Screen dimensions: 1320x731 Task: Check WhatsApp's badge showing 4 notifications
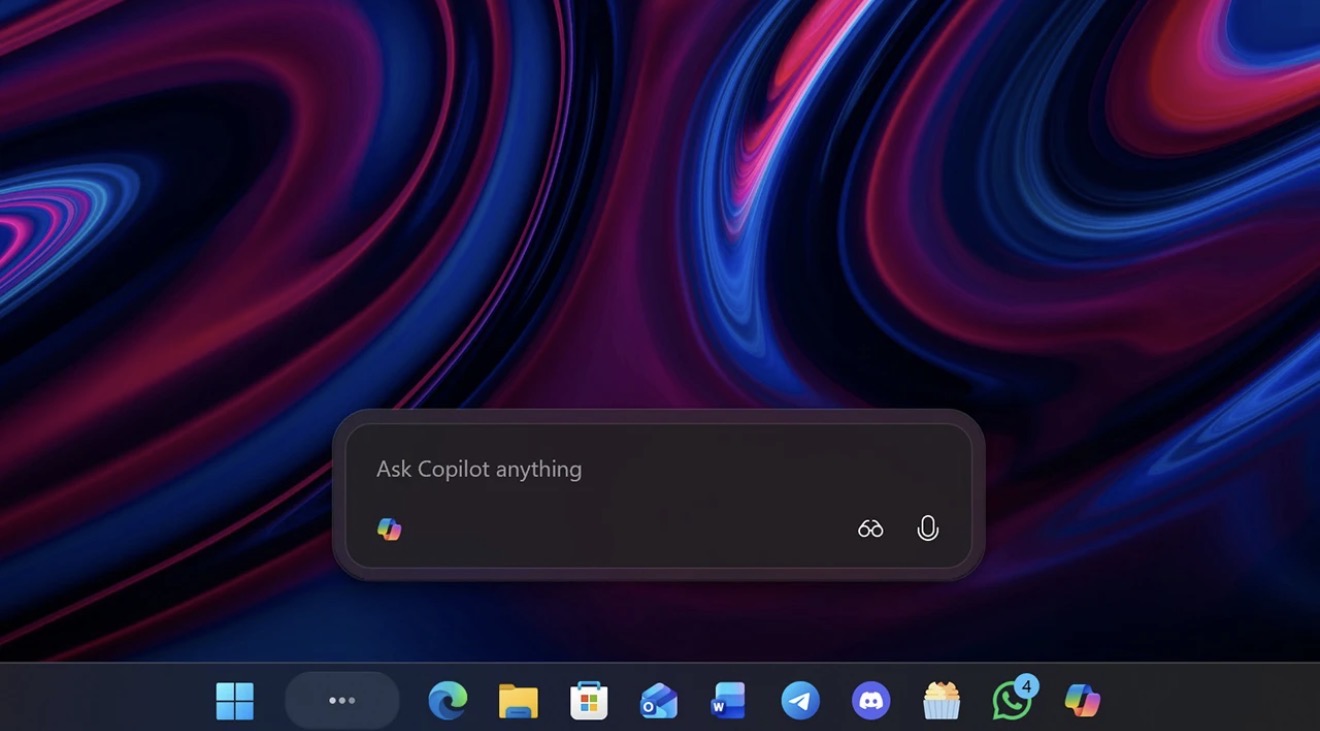click(x=1026, y=686)
